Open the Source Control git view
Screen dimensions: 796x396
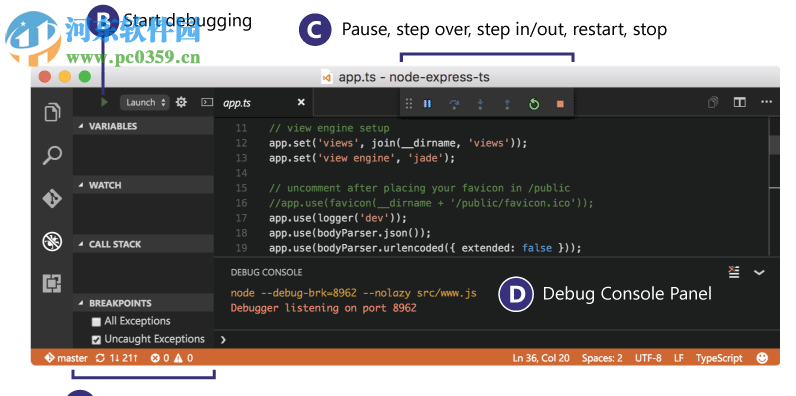point(52,199)
